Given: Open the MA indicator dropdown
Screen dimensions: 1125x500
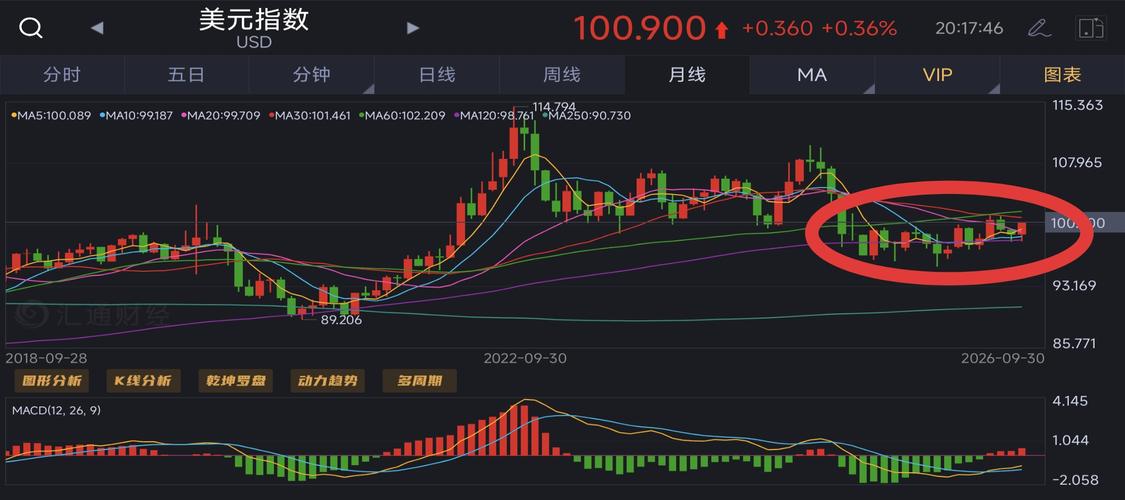Looking at the screenshot, I should 812,75.
